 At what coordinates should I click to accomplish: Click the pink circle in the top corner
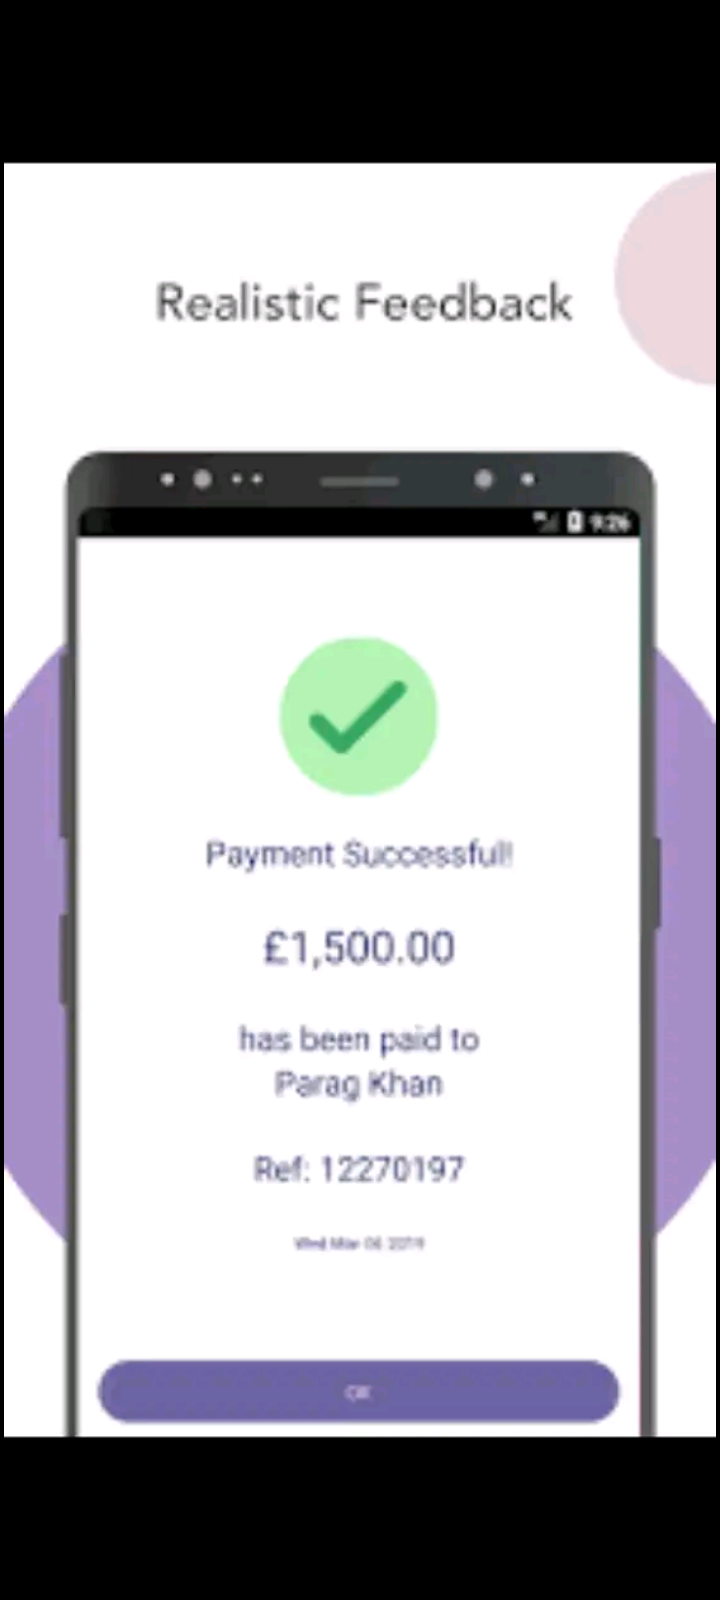[x=668, y=276]
